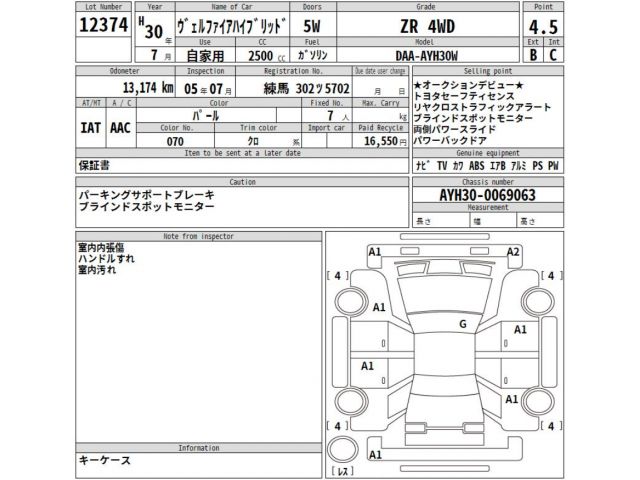Click the [レス] label under the diagram

click(343, 470)
